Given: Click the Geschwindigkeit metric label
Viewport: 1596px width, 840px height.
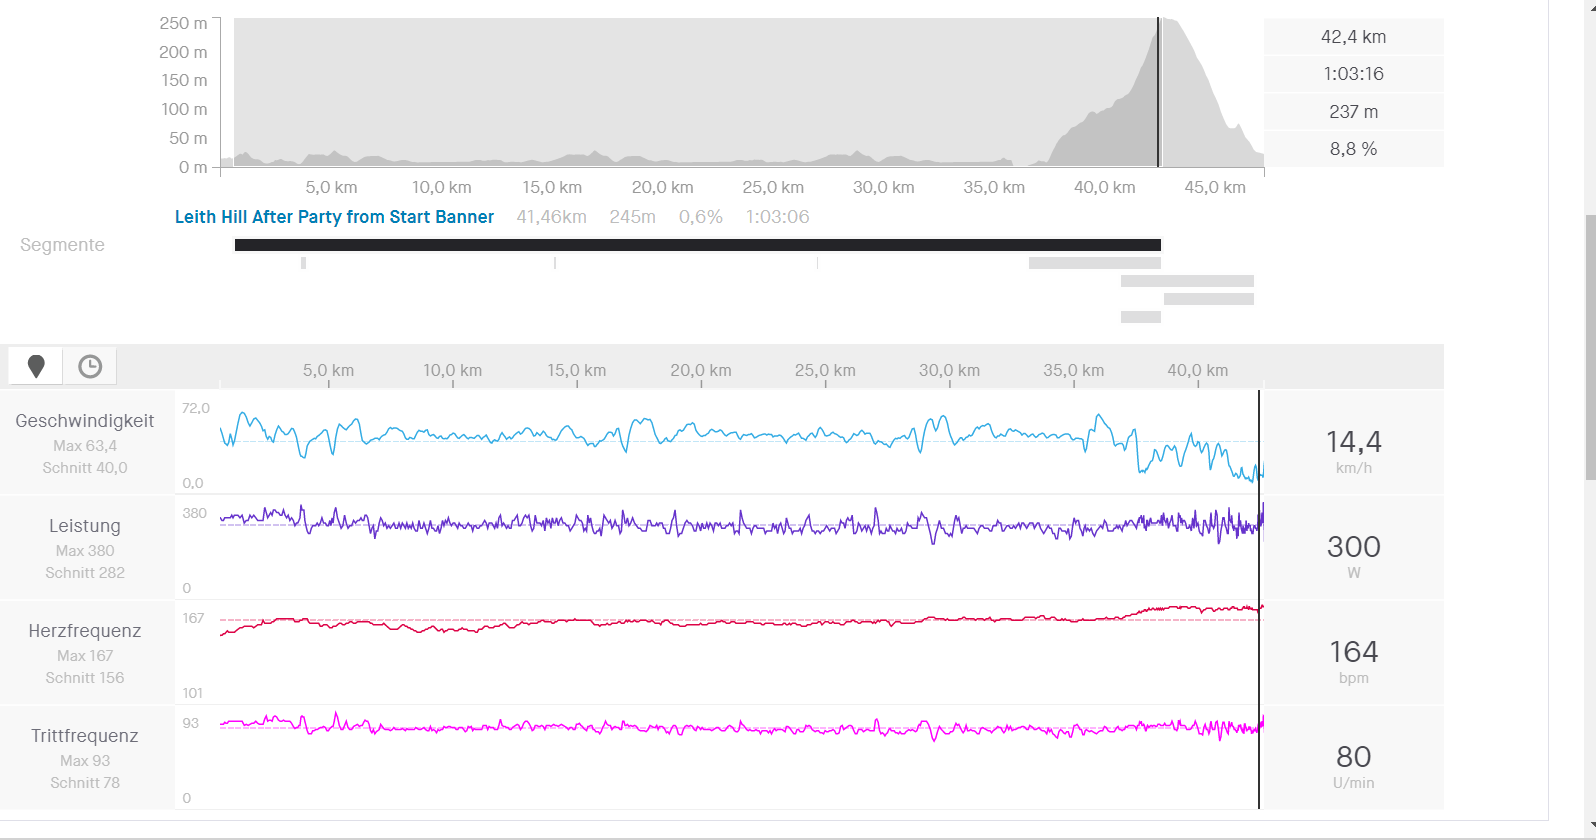Looking at the screenshot, I should (85, 421).
